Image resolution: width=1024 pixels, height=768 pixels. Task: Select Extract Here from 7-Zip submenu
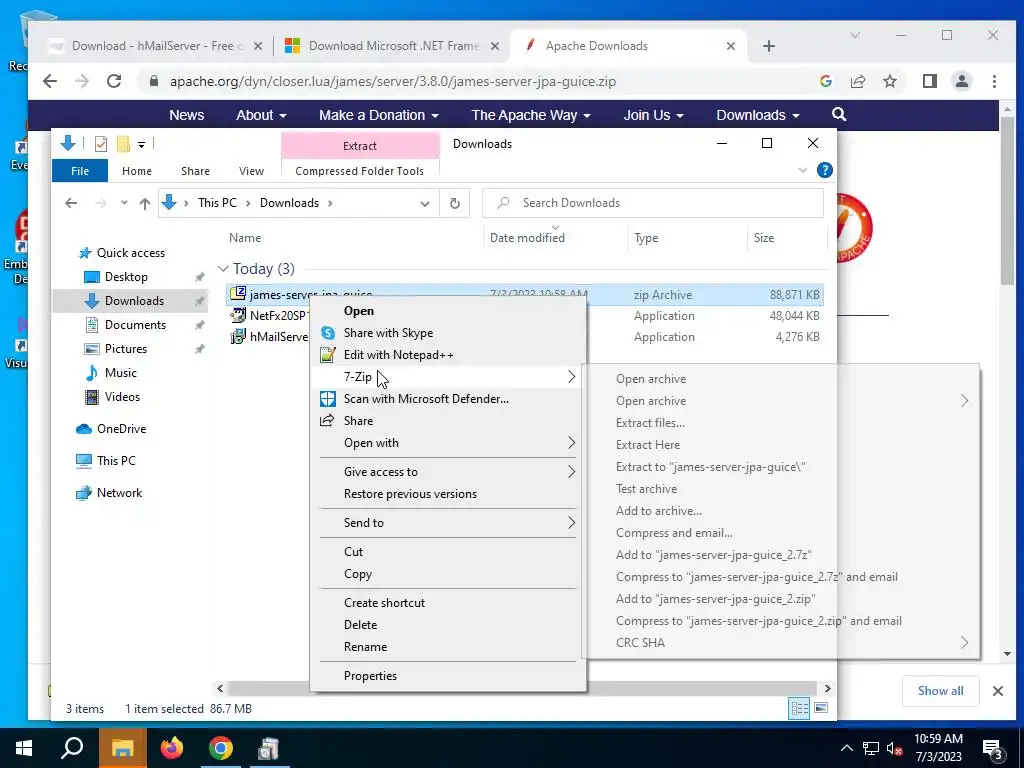click(x=648, y=445)
